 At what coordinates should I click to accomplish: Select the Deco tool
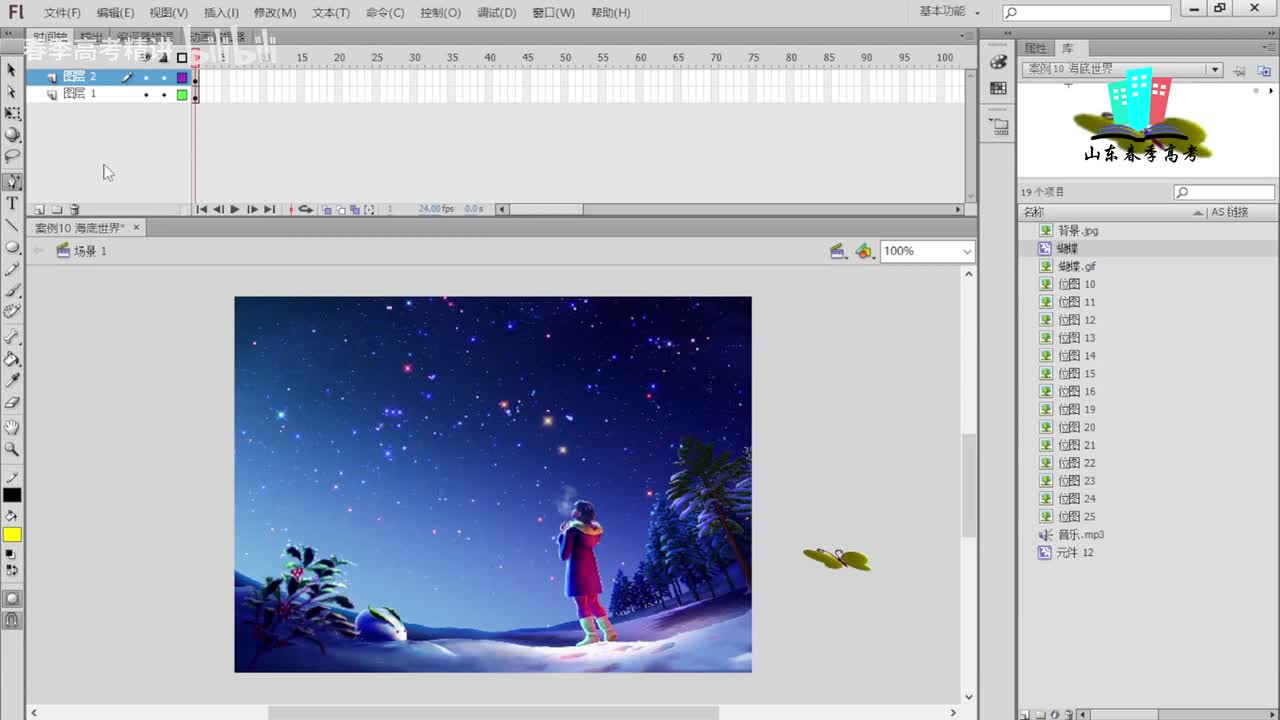(x=12, y=312)
